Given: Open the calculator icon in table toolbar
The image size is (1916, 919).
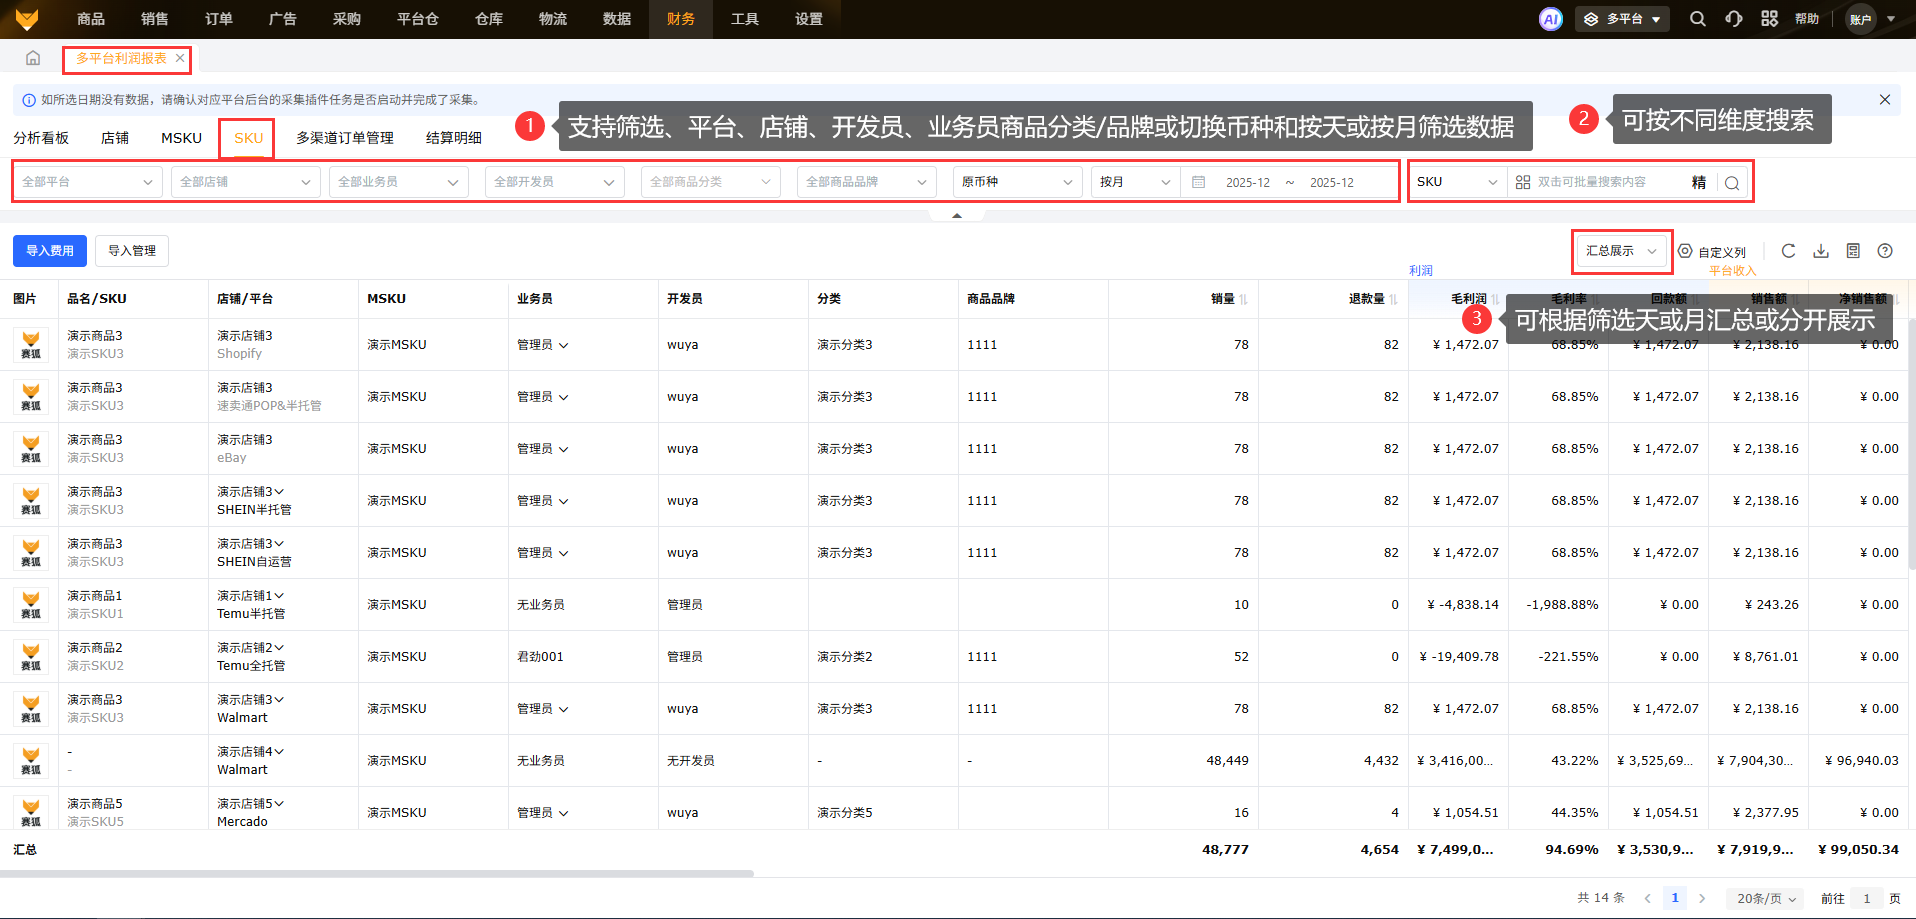Looking at the screenshot, I should coord(1852,251).
